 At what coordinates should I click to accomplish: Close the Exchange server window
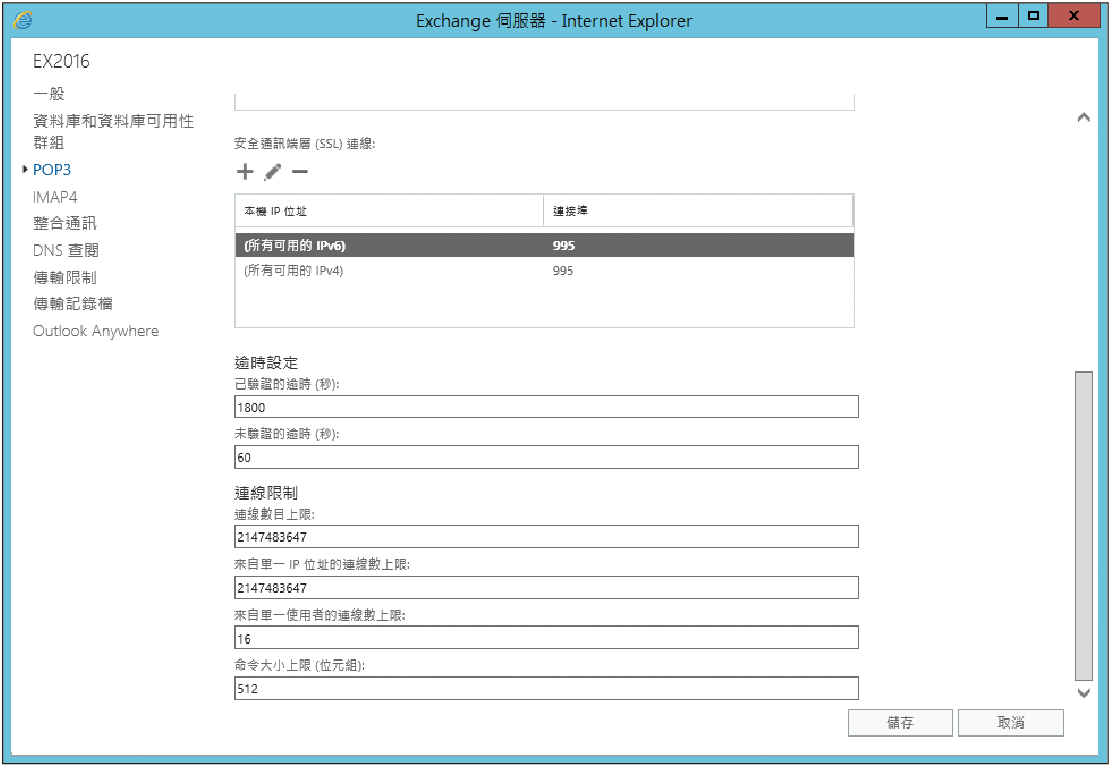pyautogui.click(x=1074, y=16)
